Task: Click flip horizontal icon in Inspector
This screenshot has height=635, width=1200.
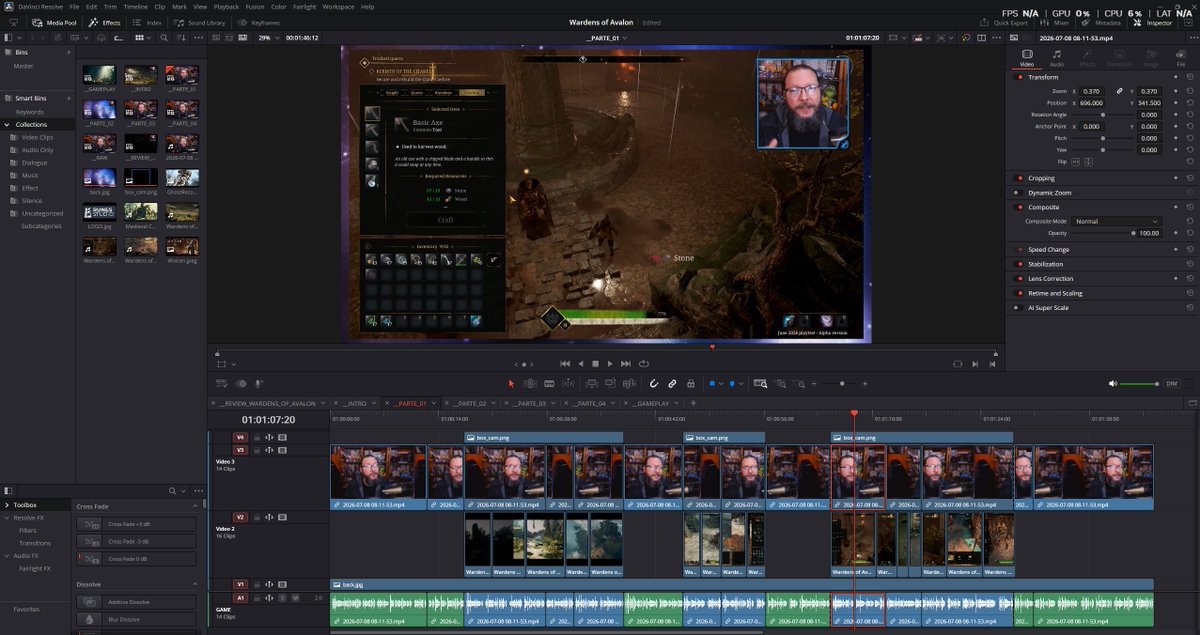Action: point(1076,161)
